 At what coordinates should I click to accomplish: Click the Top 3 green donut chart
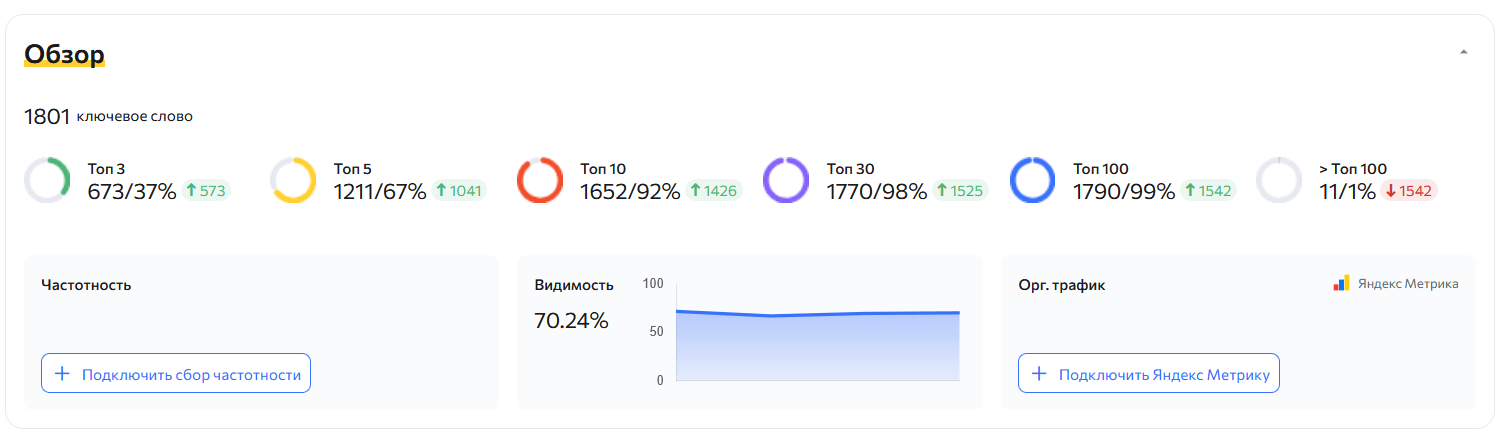tap(46, 181)
